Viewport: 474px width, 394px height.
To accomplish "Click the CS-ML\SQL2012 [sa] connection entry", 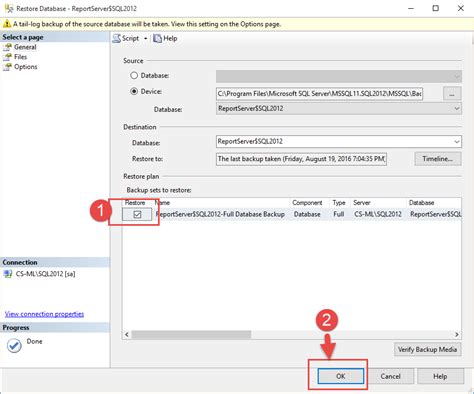I will (x=45, y=274).
